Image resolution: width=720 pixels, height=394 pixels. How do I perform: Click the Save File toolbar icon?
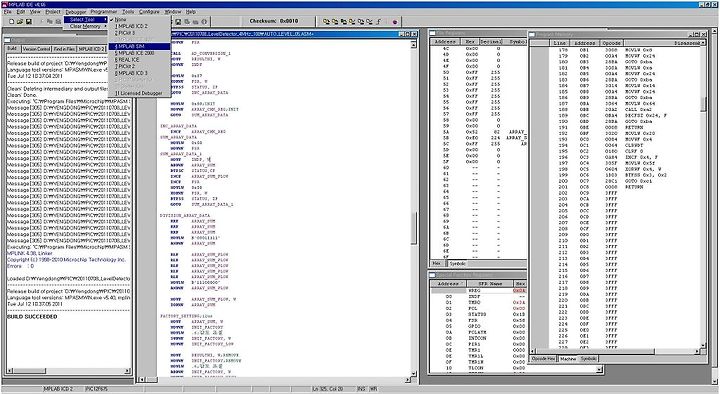click(28, 22)
